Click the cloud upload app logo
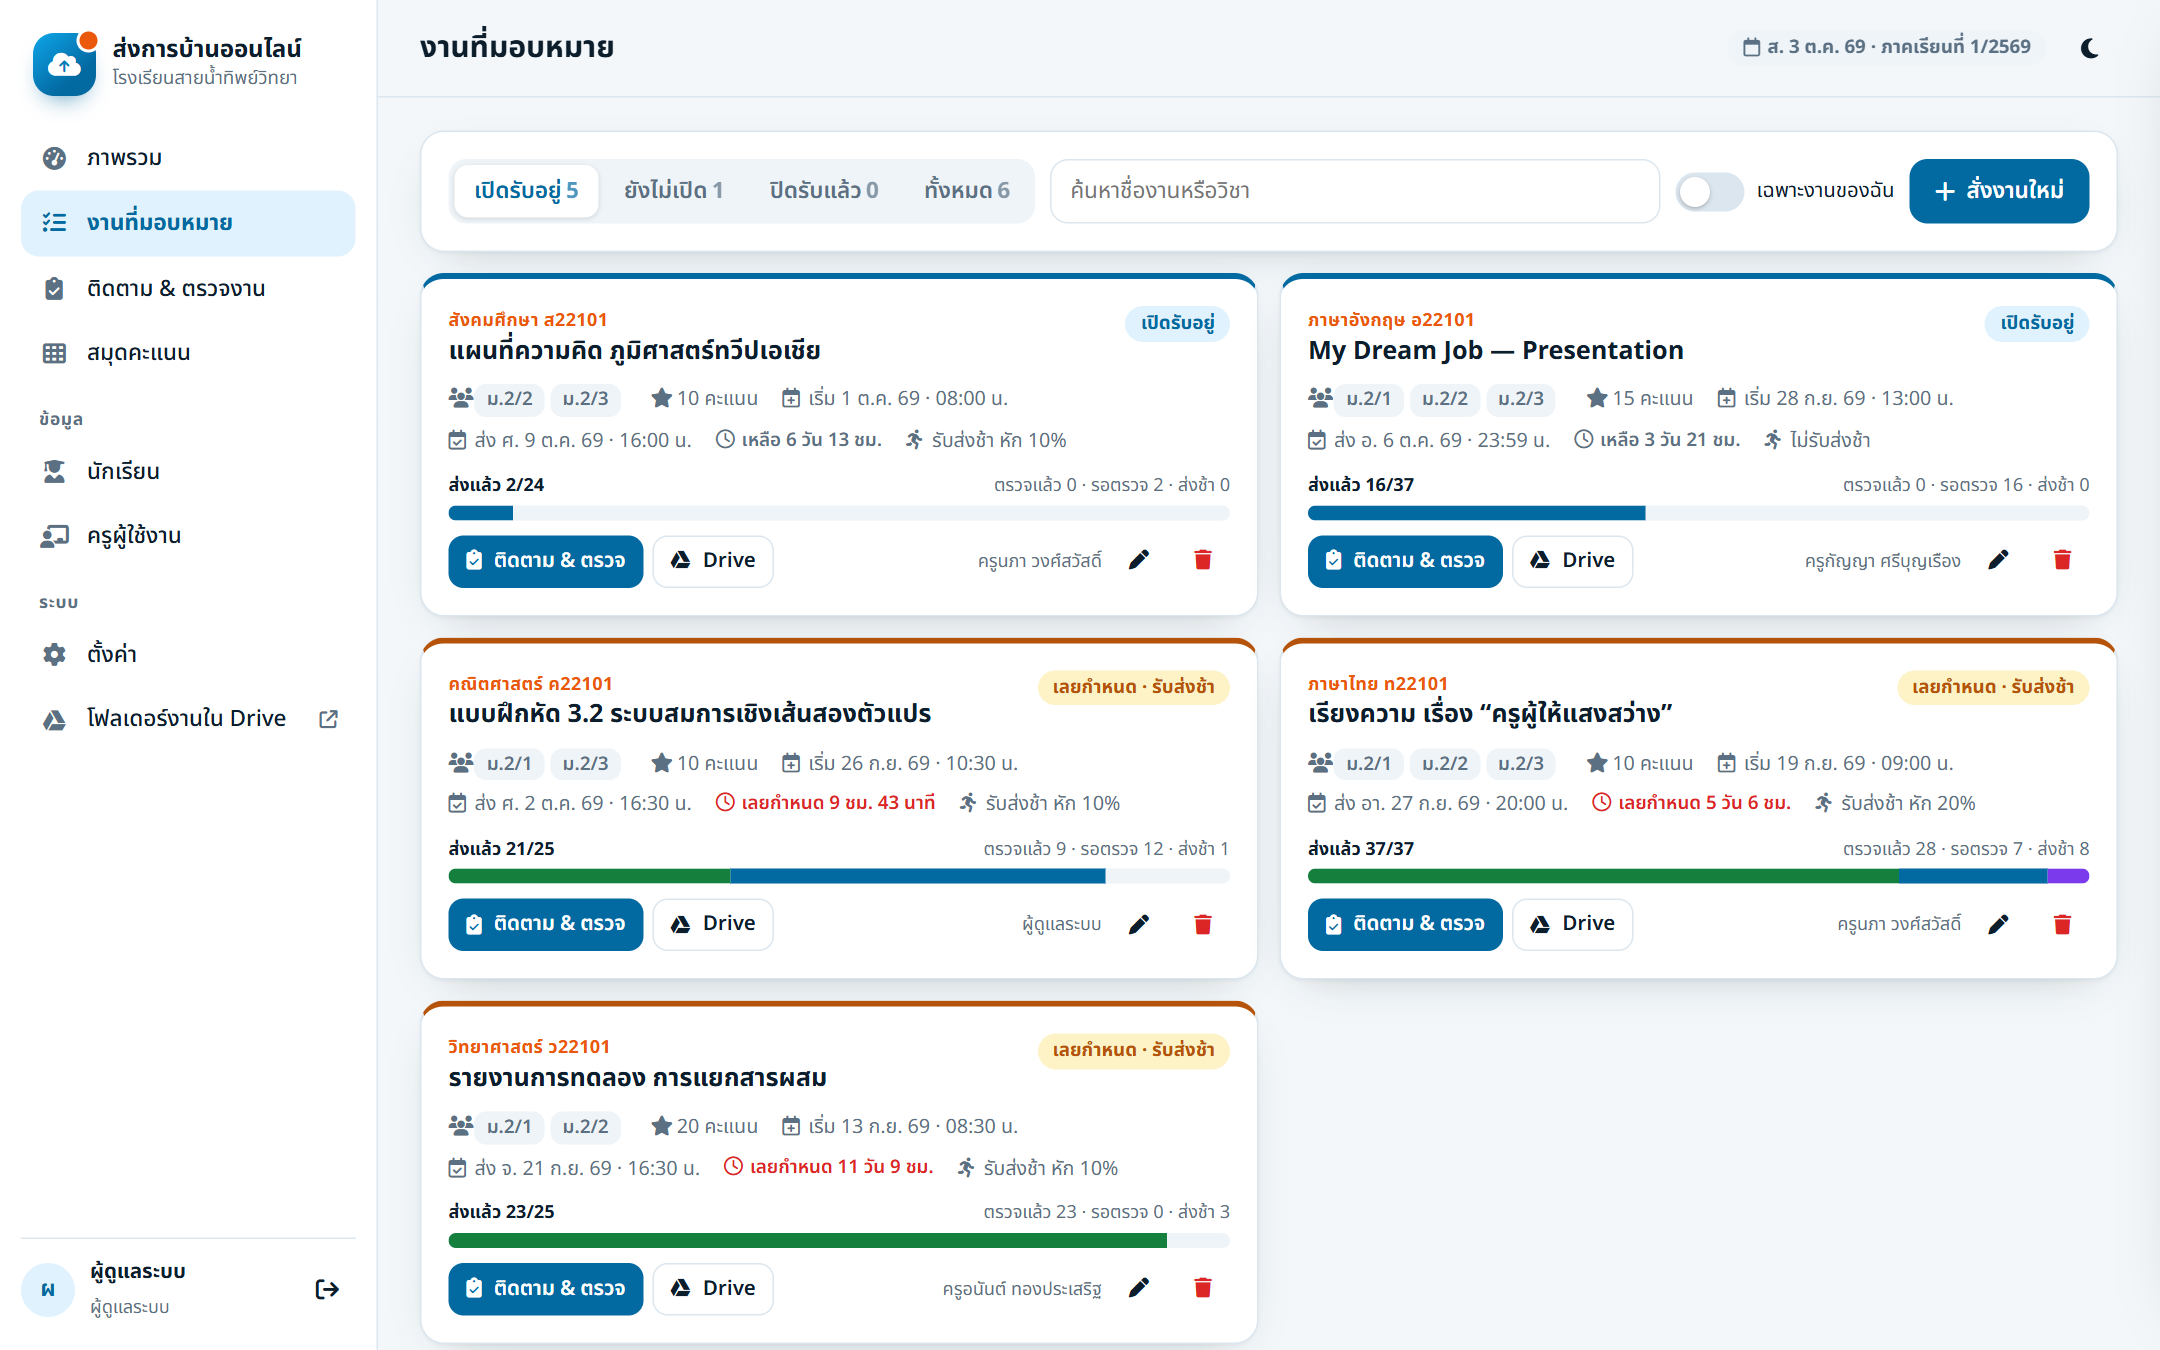Image resolution: width=2160 pixels, height=1350 pixels. coord(64,65)
